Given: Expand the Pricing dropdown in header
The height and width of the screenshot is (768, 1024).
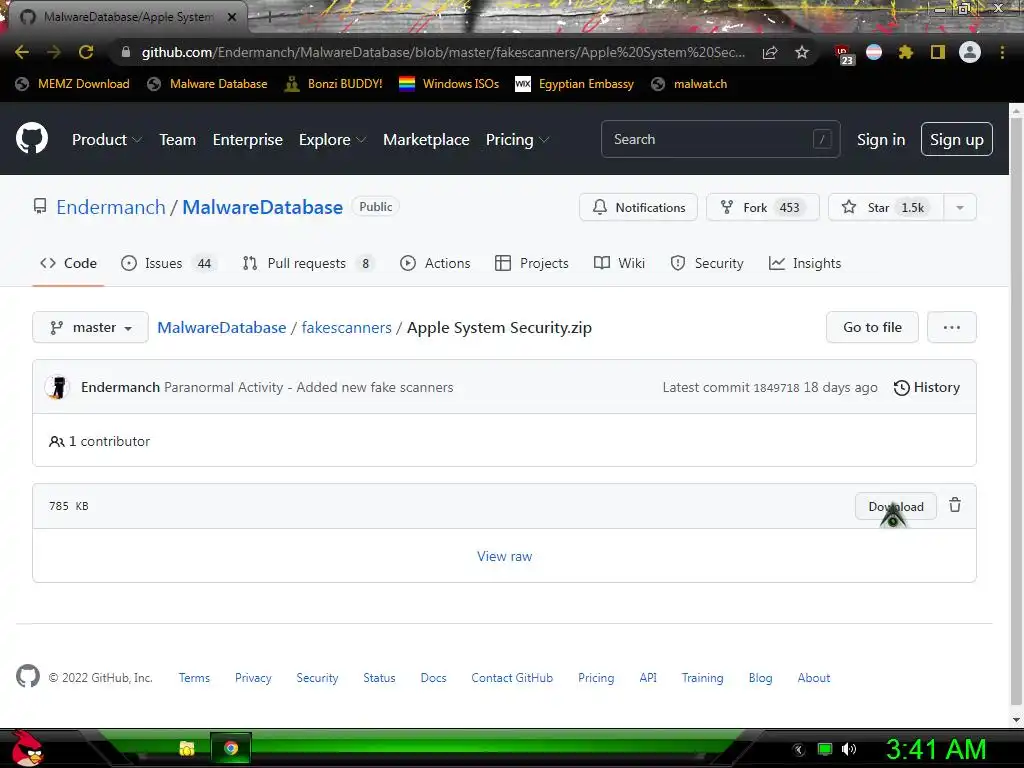Looking at the screenshot, I should click(x=517, y=140).
